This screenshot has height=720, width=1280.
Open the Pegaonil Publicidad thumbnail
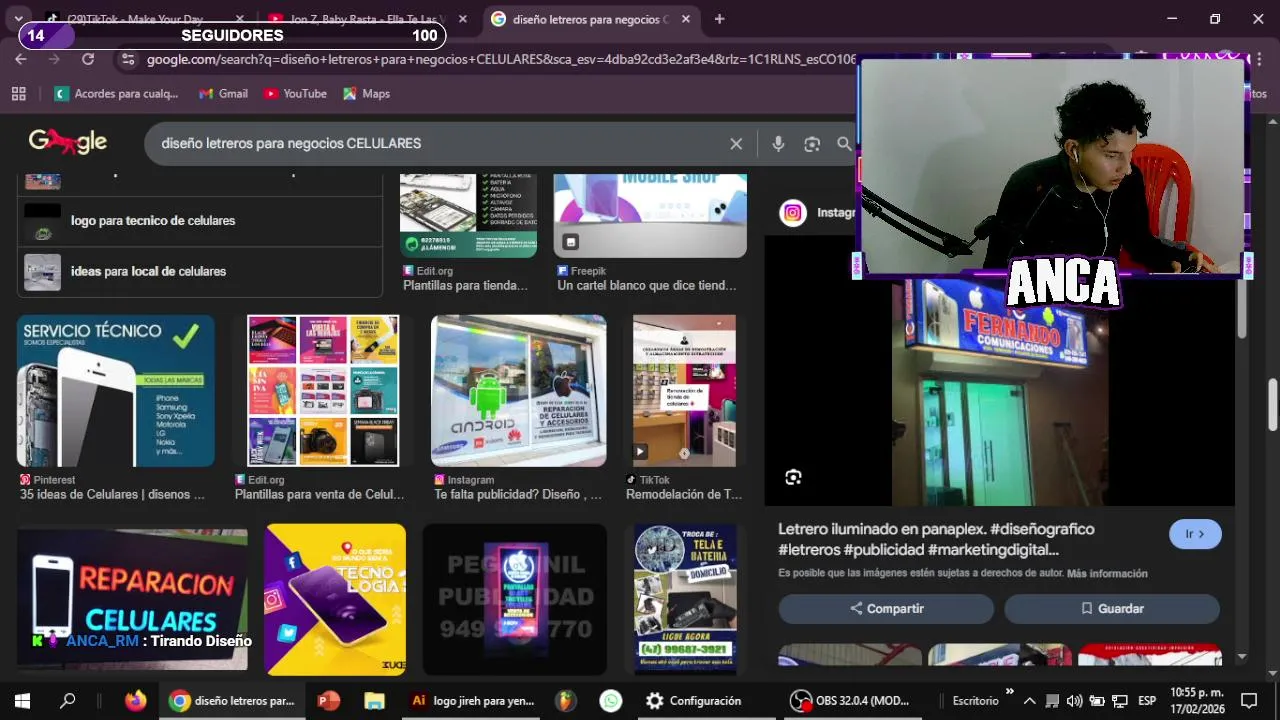[515, 599]
